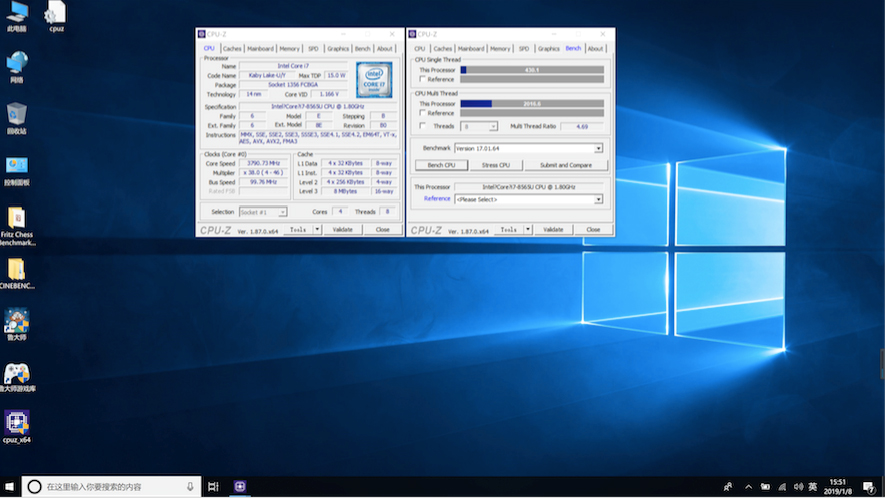
Task: Show hidden tray icons chevron
Action: [x=748, y=487]
